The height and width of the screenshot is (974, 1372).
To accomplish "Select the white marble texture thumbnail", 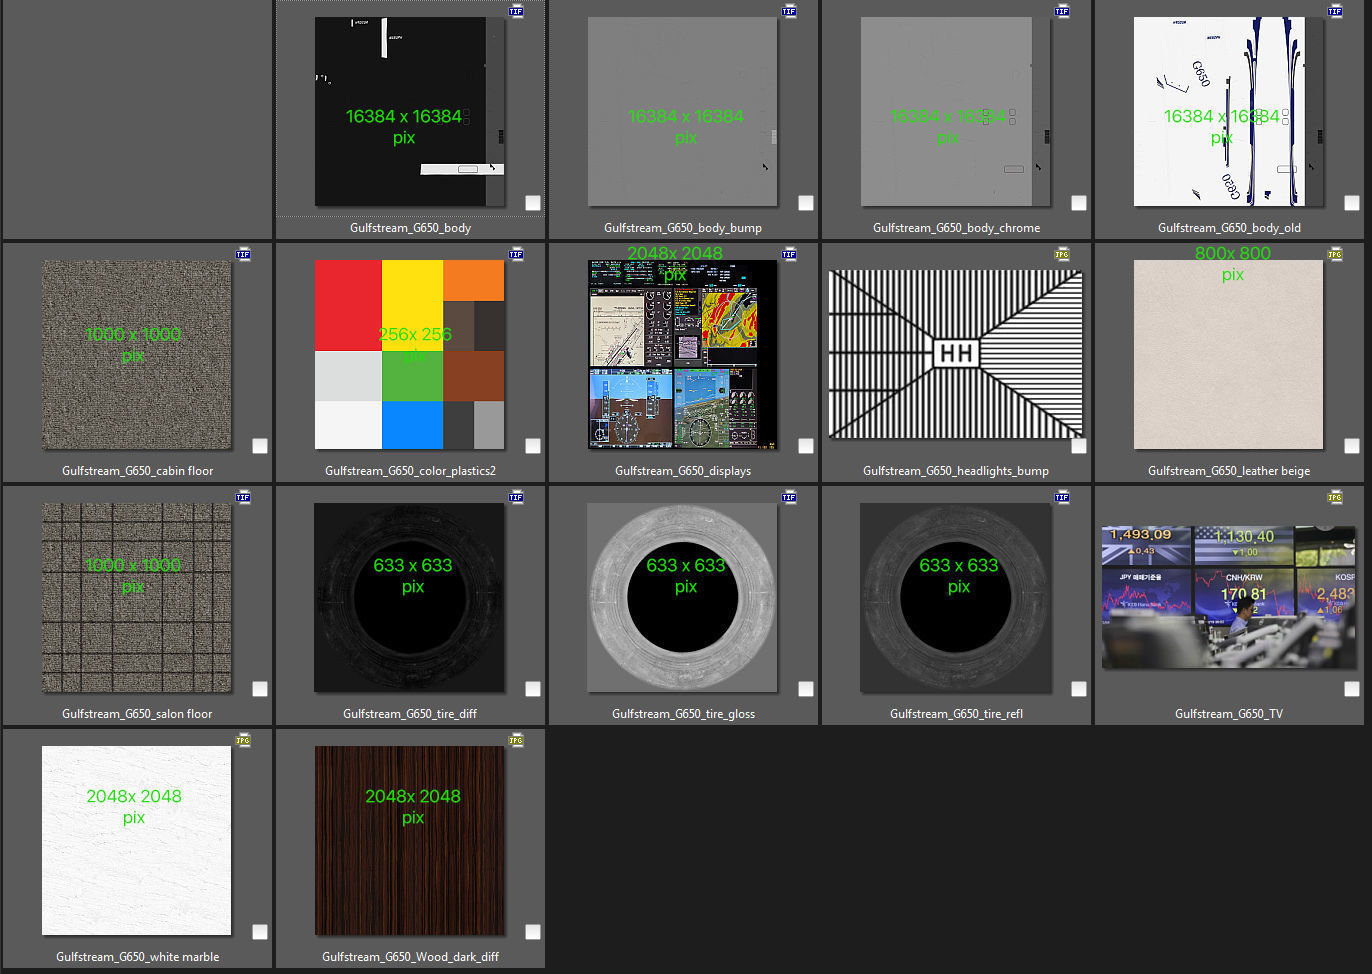I will pos(137,840).
